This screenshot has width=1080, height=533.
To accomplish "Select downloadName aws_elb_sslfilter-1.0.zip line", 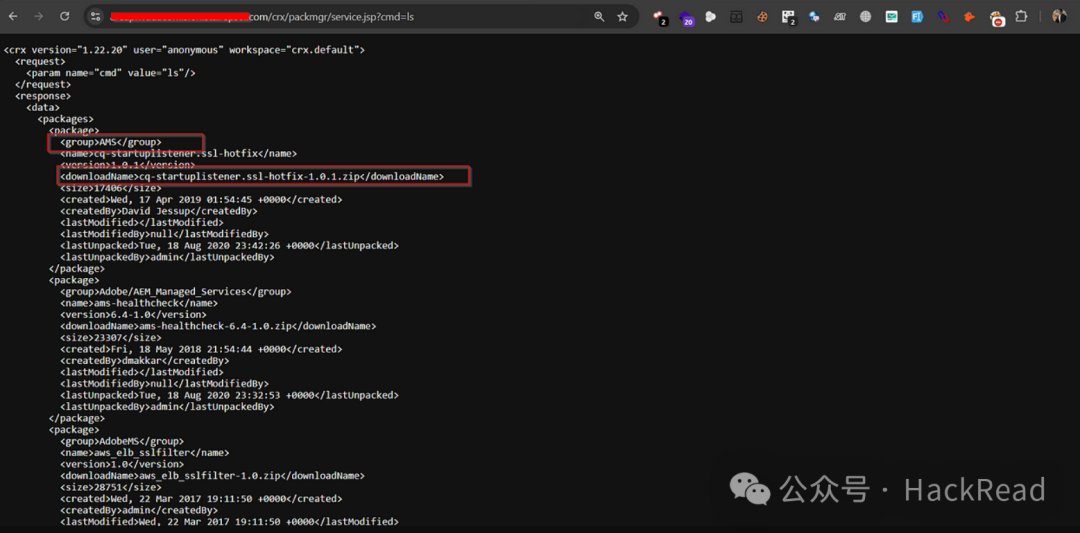I will tap(212, 475).
